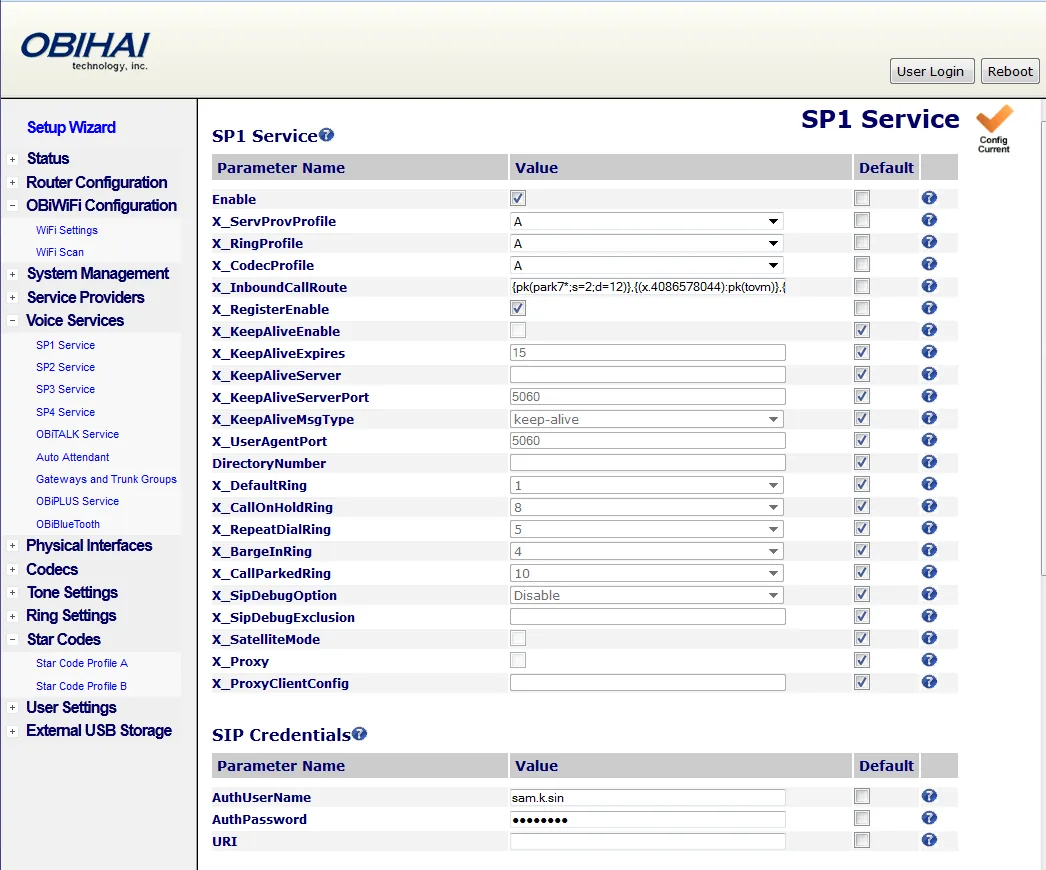
Task: Check Default box for X_InboundCallRoute
Action: [862, 286]
